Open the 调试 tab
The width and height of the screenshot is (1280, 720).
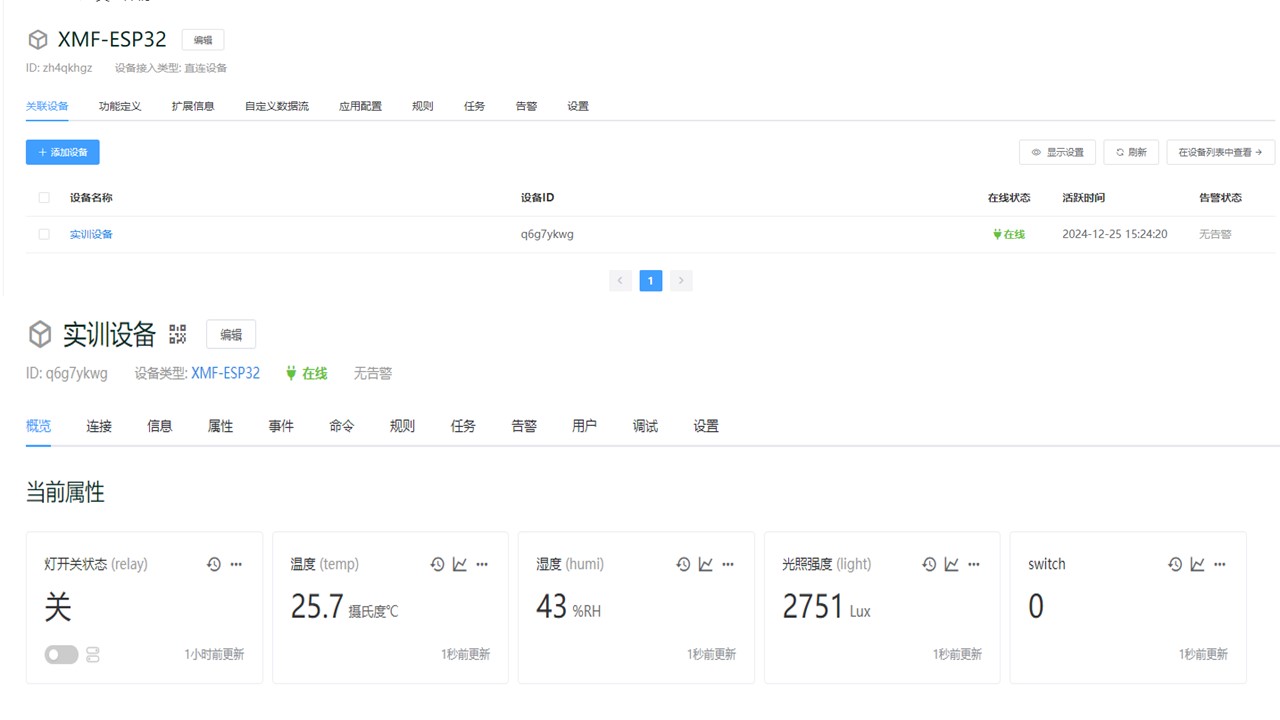pos(645,426)
